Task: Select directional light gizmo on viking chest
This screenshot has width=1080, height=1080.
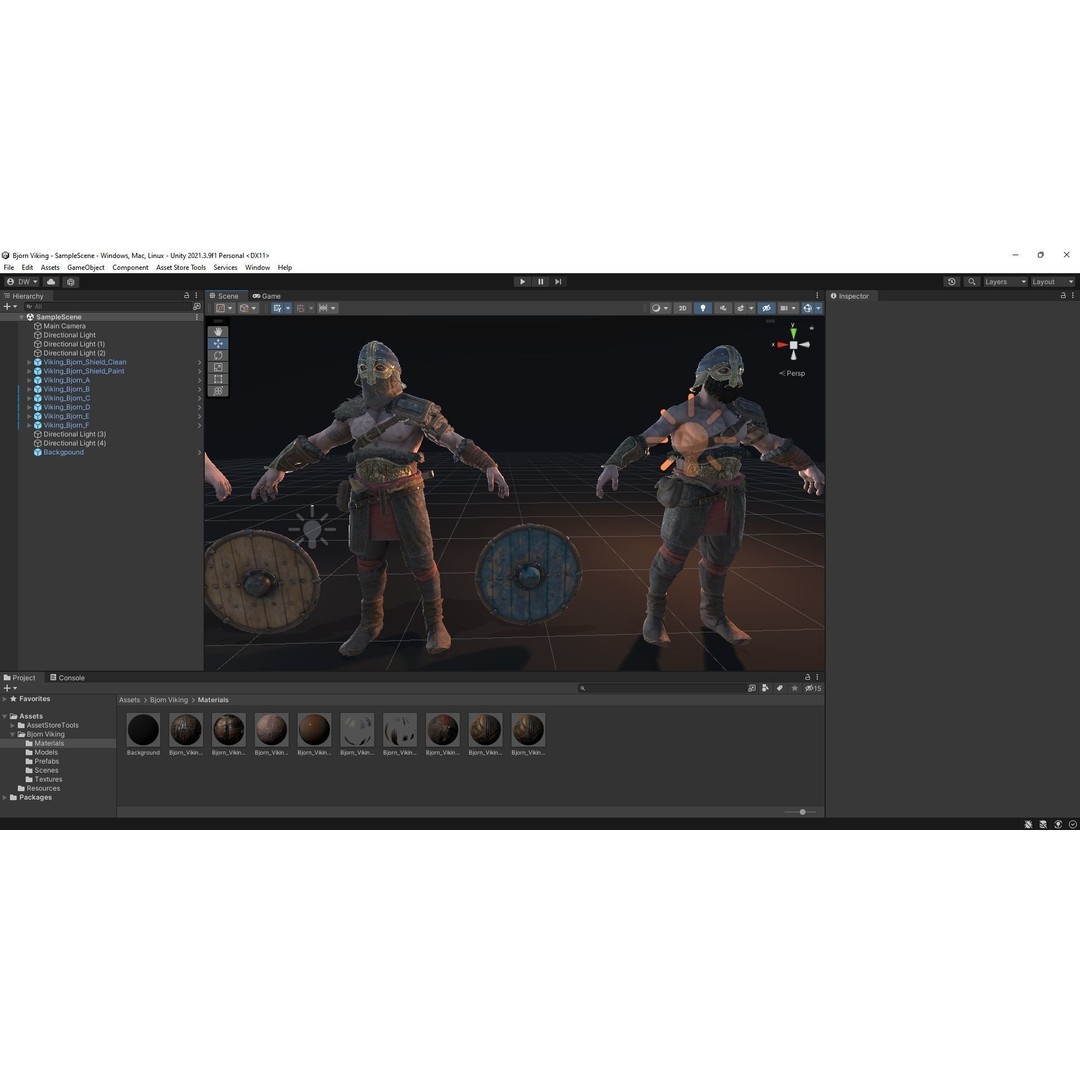Action: point(692,438)
